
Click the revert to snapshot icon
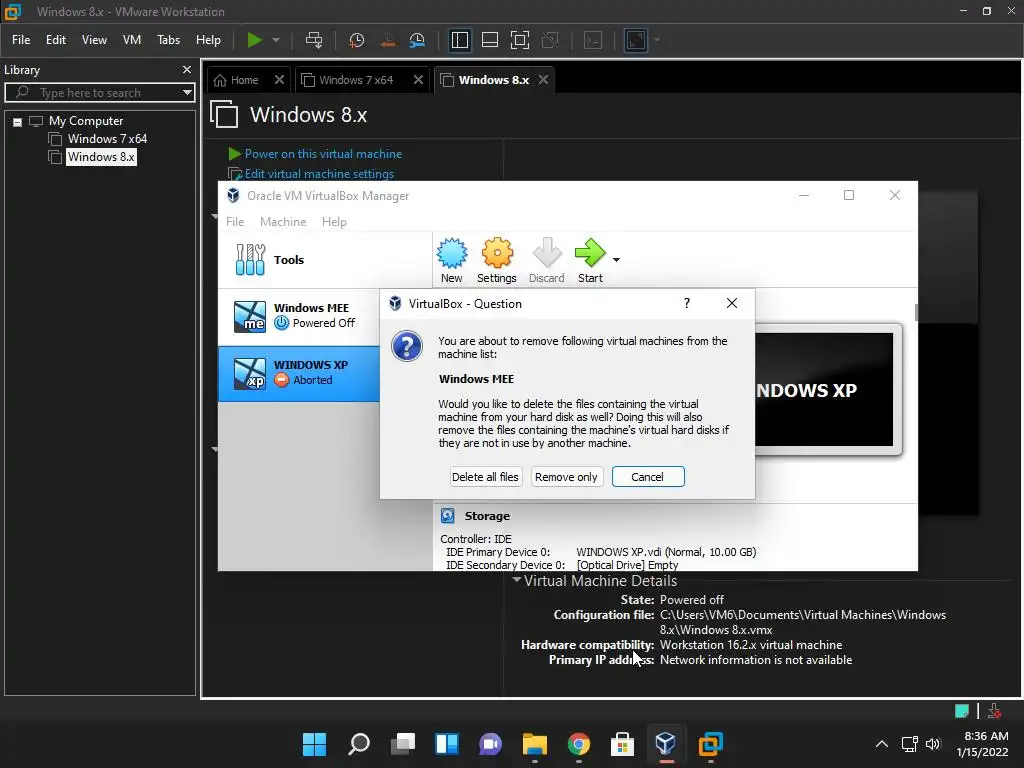coord(387,40)
